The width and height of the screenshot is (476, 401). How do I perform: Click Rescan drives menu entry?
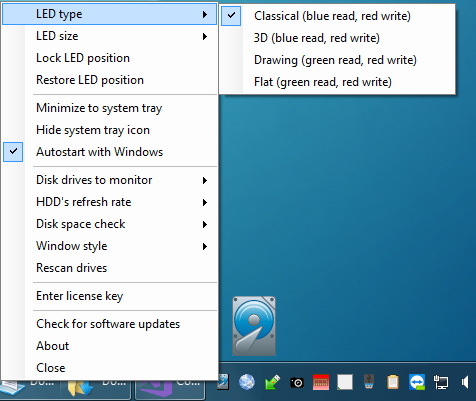[109, 268]
